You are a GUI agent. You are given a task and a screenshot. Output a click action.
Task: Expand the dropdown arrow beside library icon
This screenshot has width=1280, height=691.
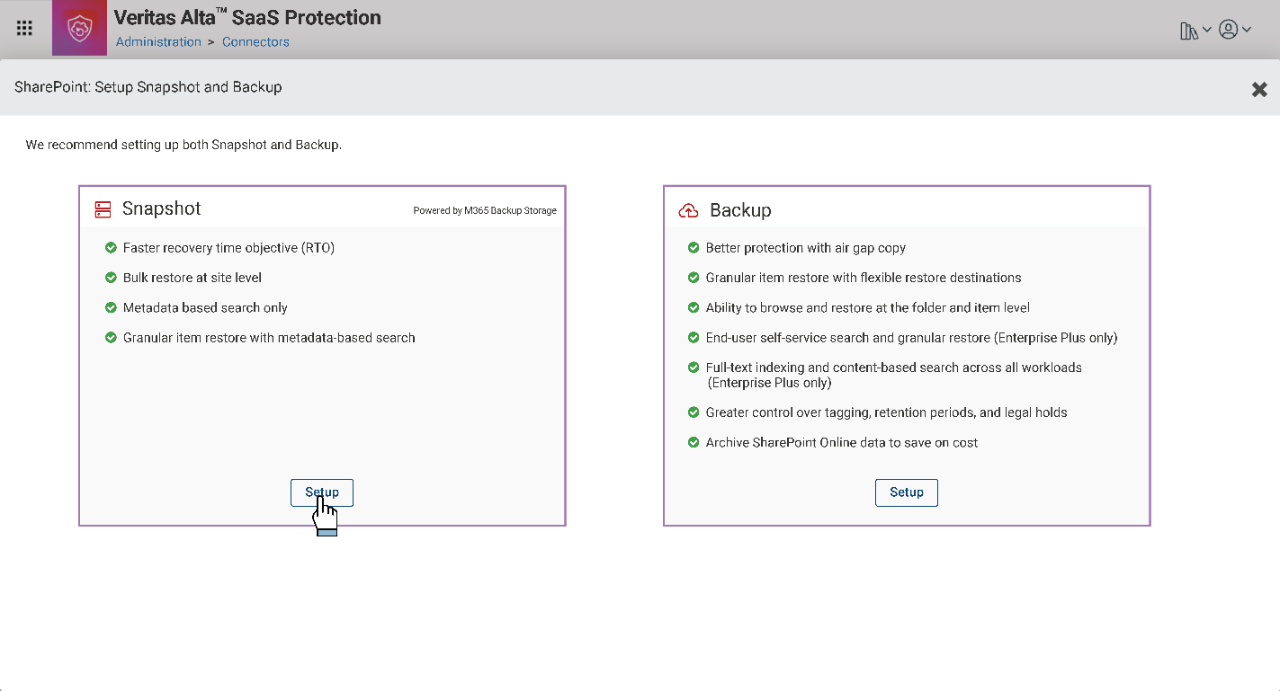(x=1207, y=30)
